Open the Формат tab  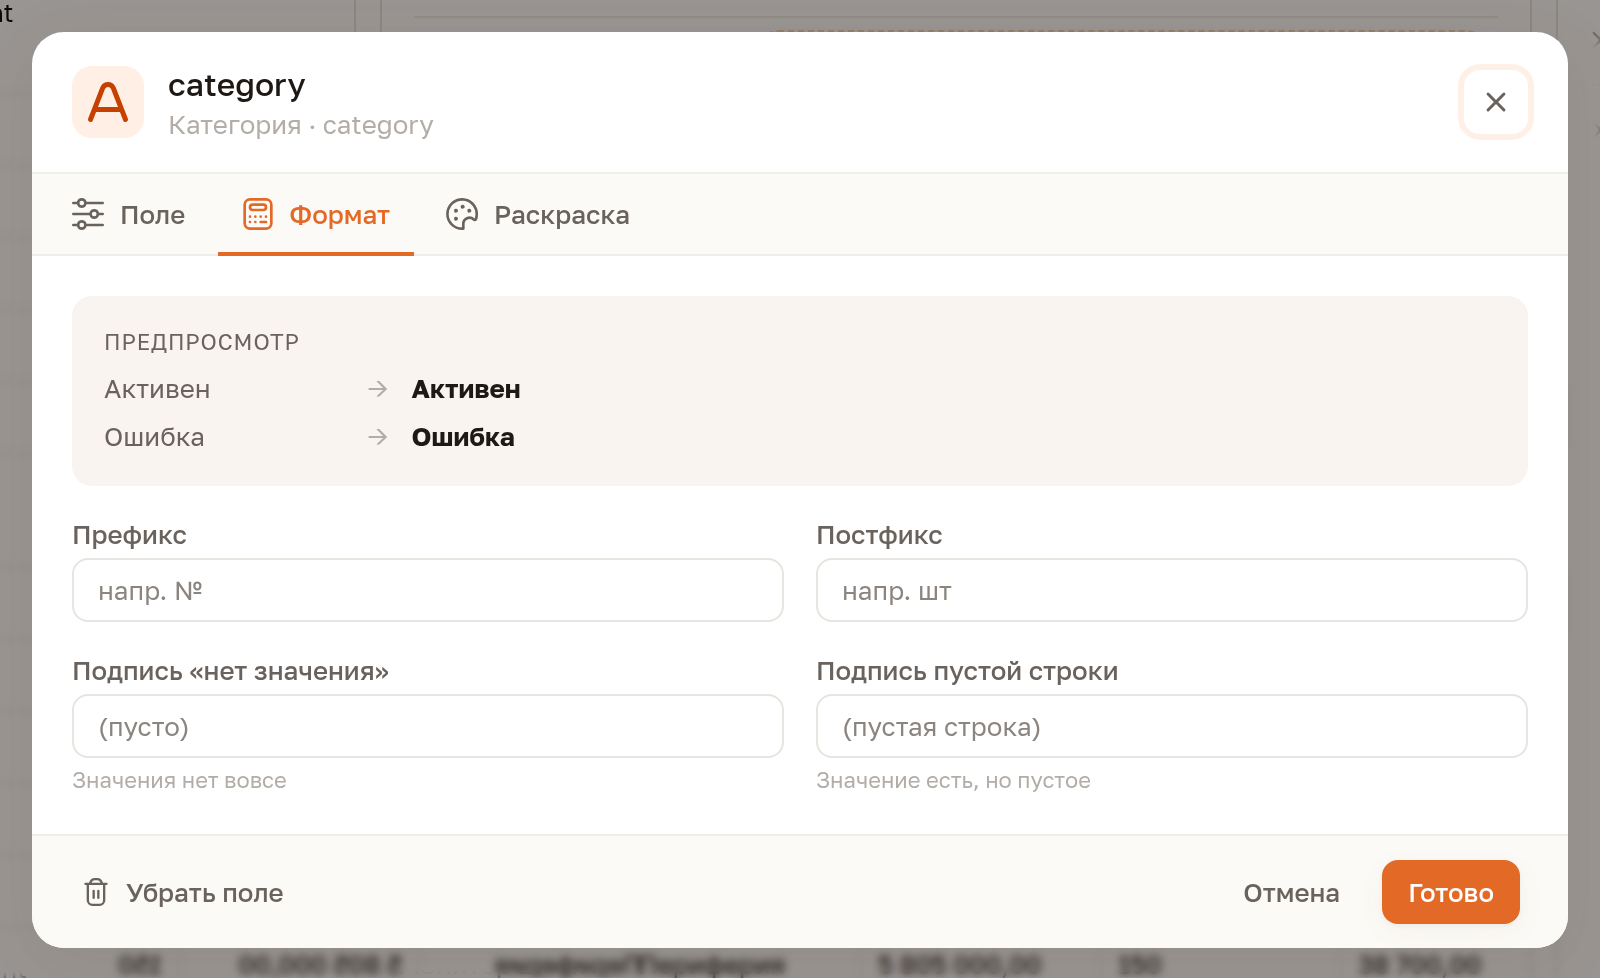(316, 215)
